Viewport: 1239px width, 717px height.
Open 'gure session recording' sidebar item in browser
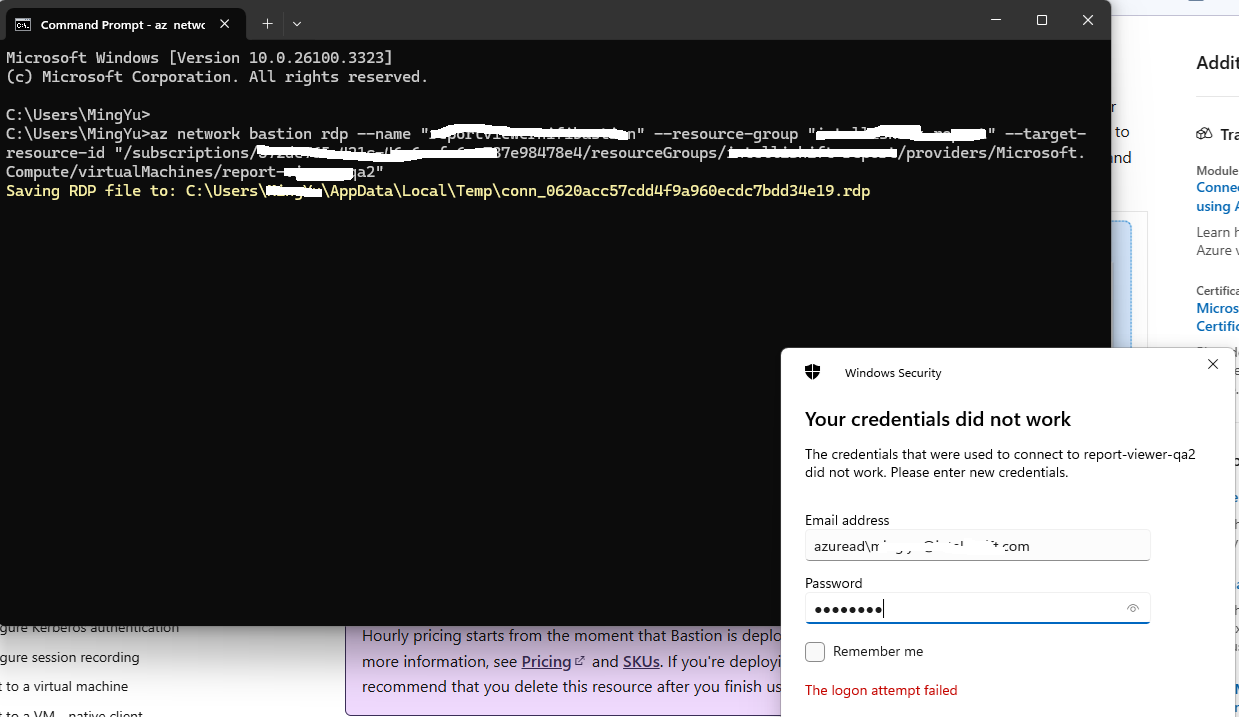pyautogui.click(x=70, y=657)
